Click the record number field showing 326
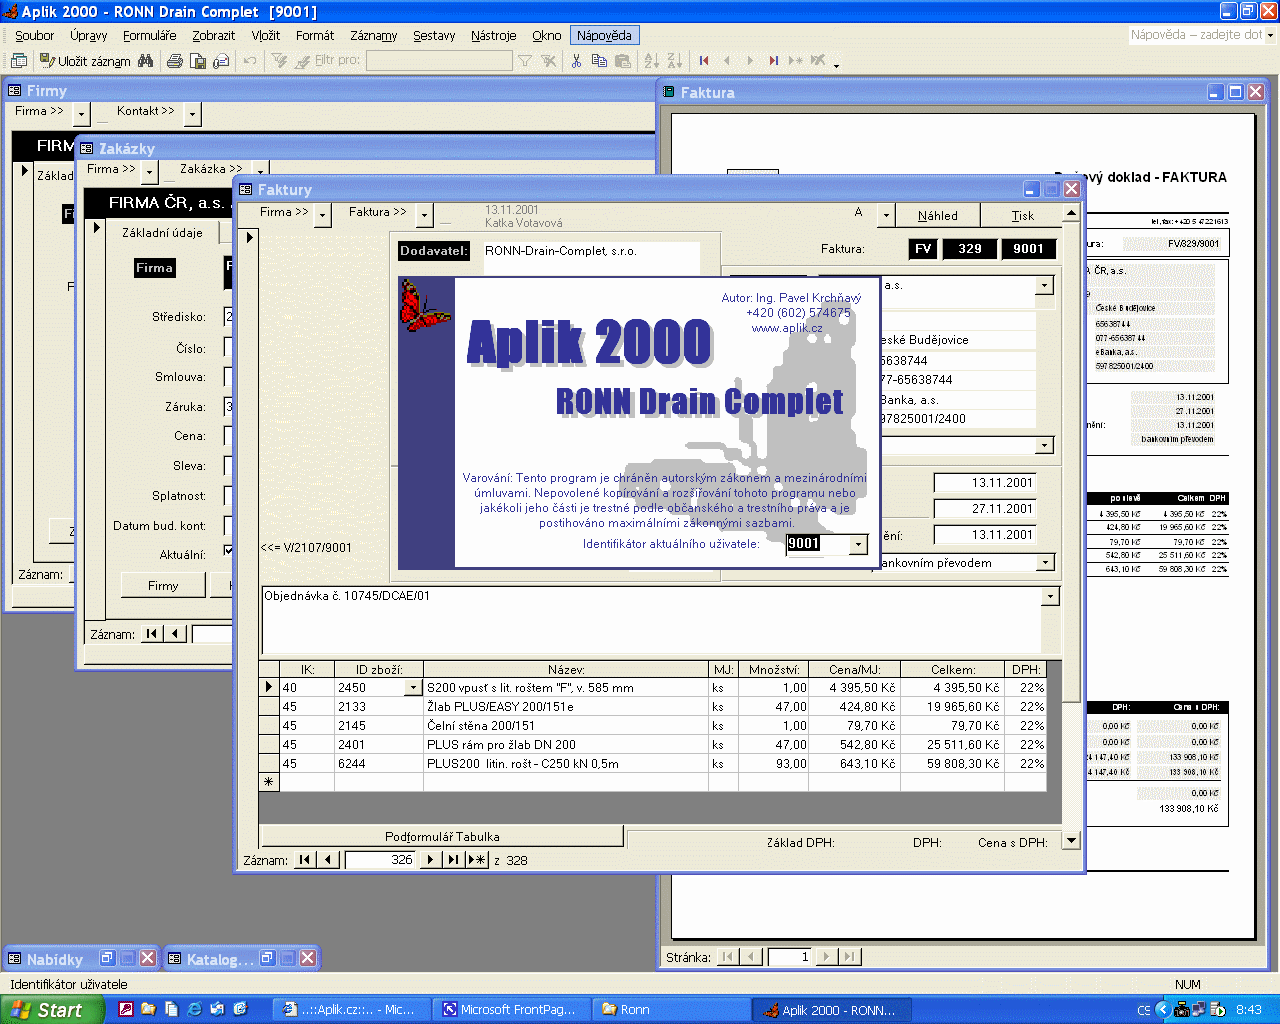The image size is (1280, 1024). pos(380,860)
